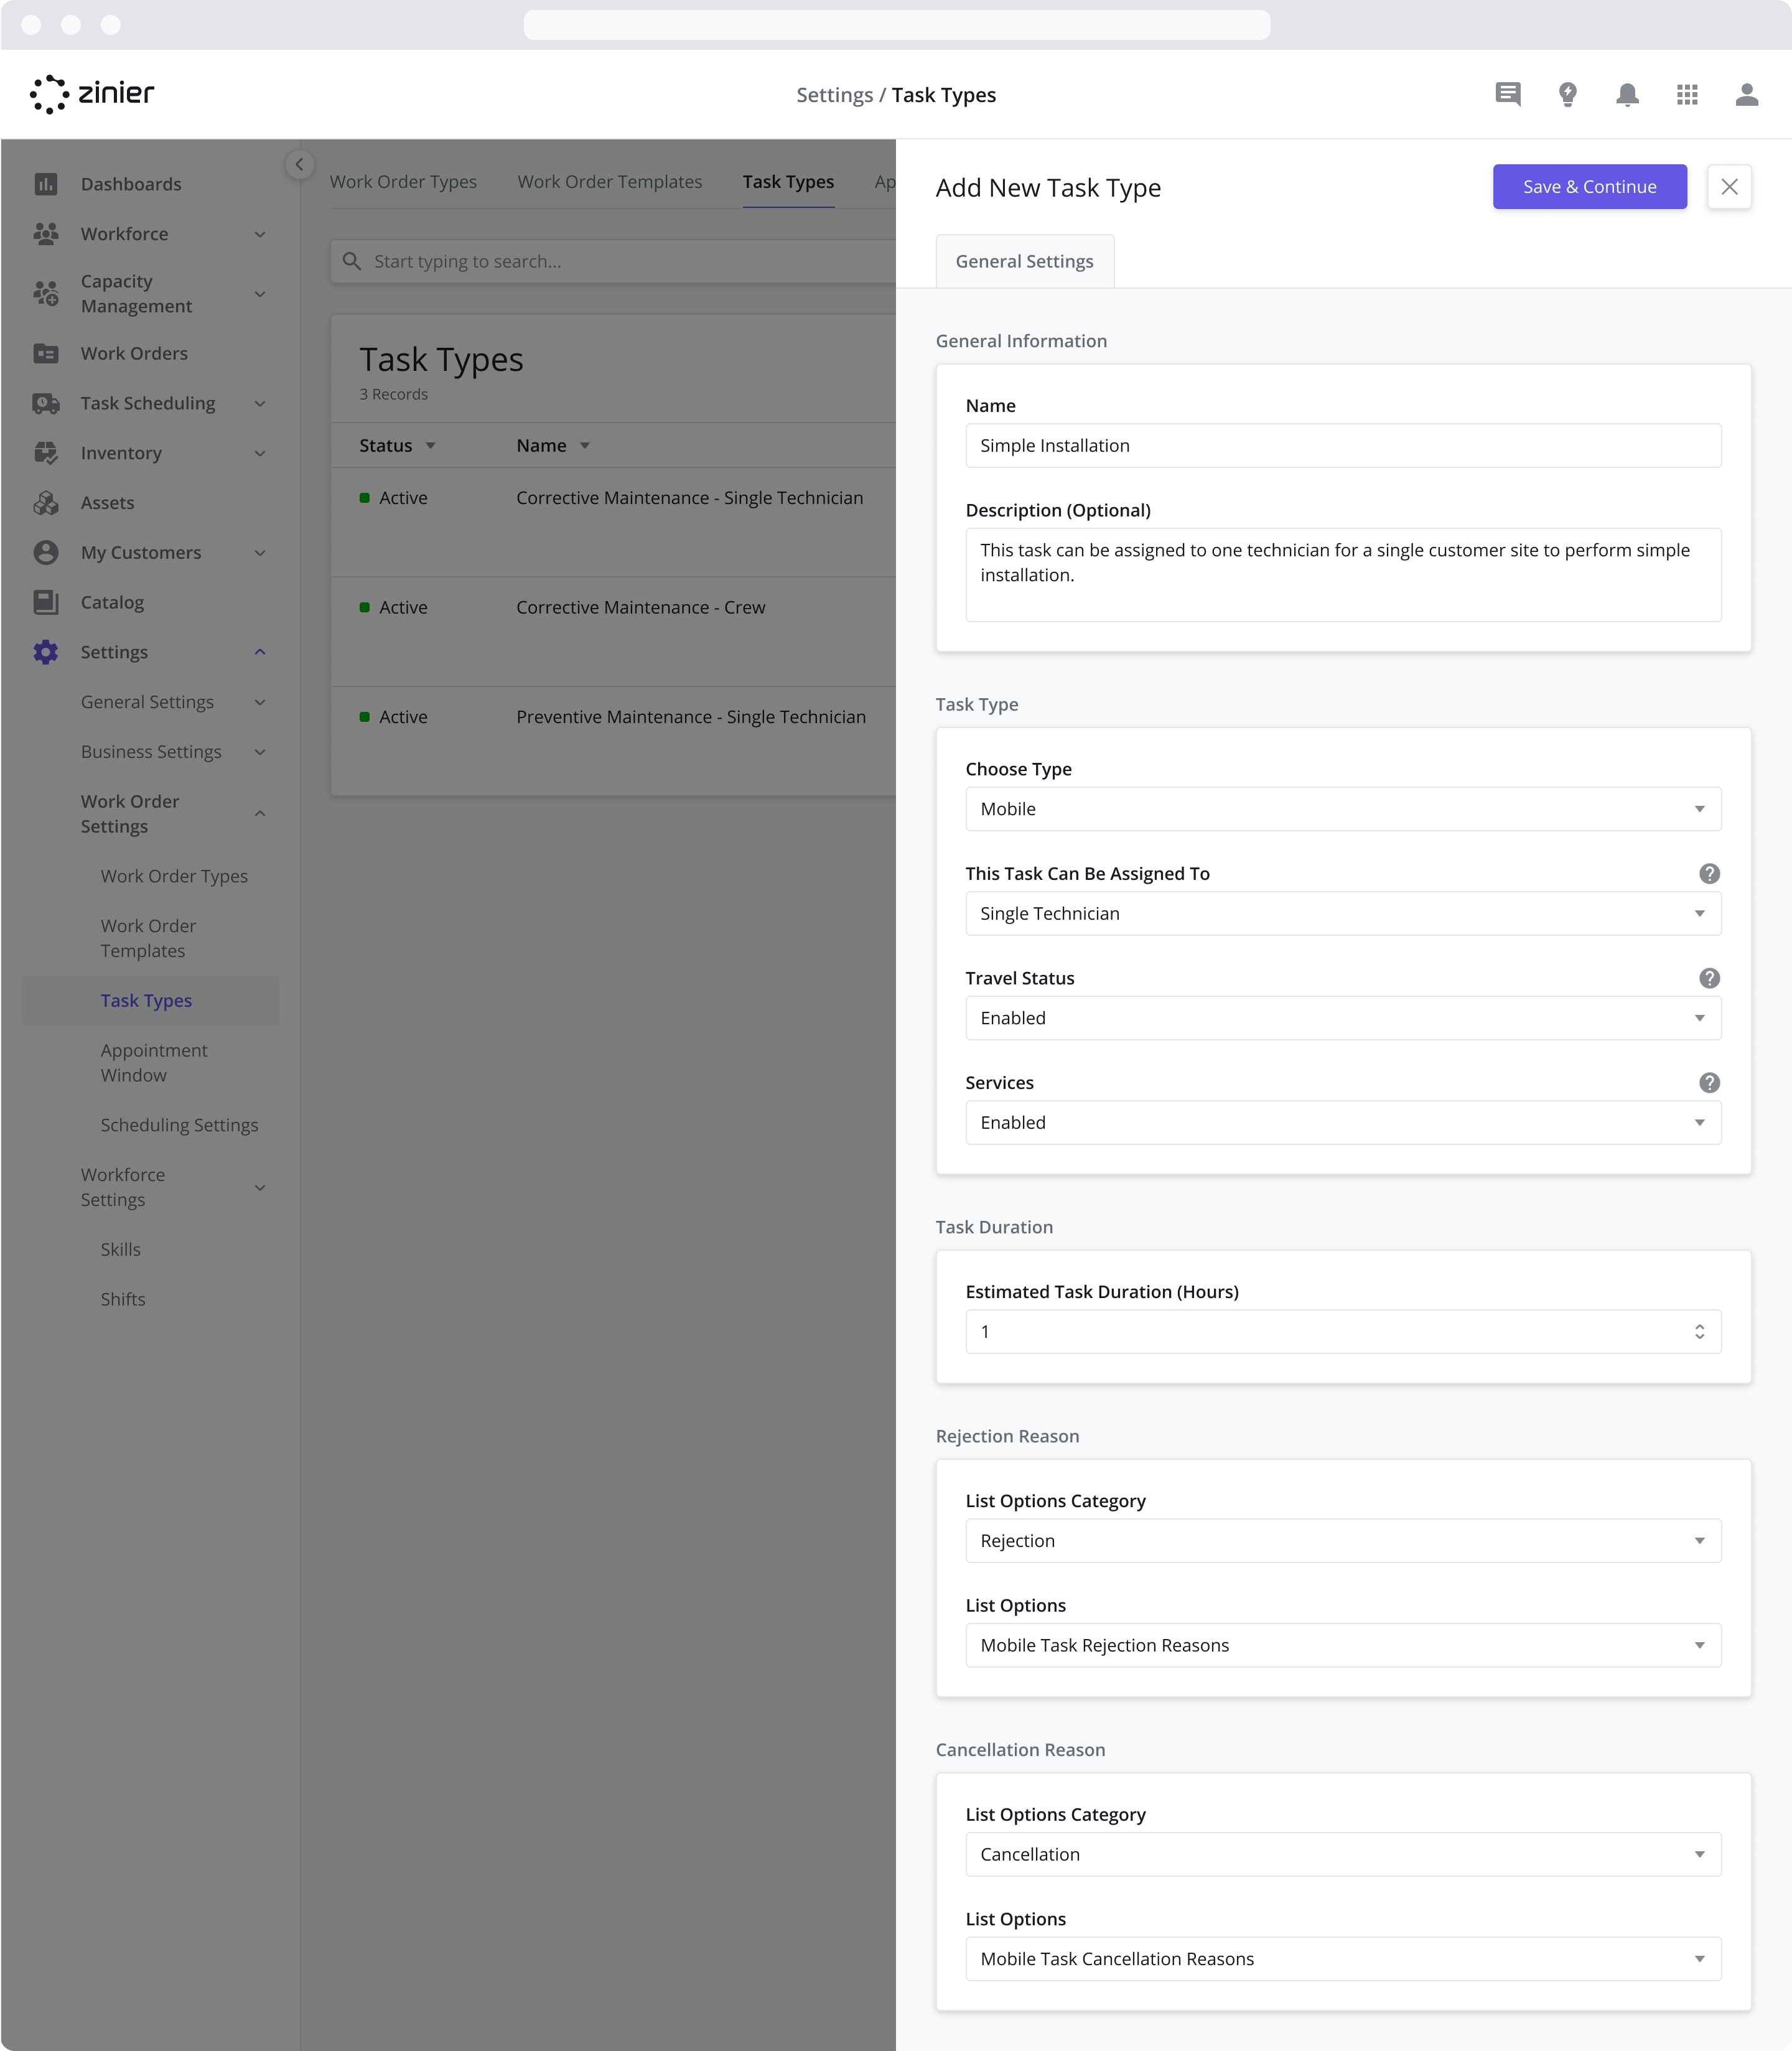Viewport: 1792px width, 2051px height.
Task: Select the Work Orders sidebar icon
Action: [x=45, y=353]
